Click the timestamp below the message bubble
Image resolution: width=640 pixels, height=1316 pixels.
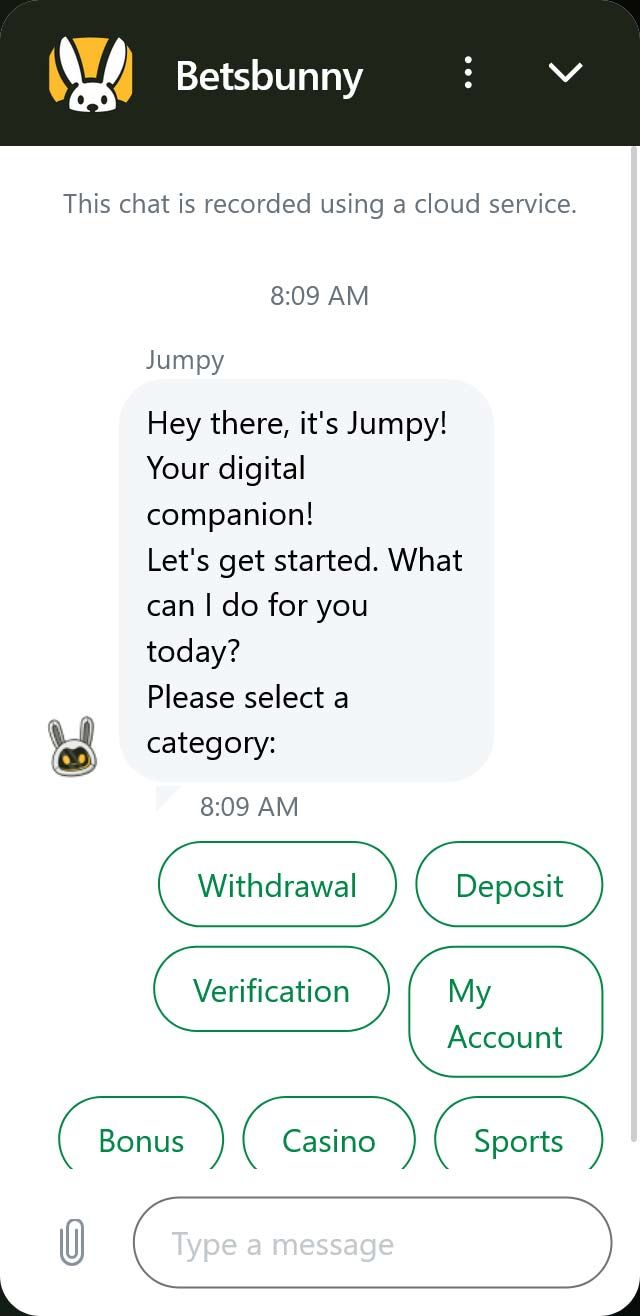[249, 806]
